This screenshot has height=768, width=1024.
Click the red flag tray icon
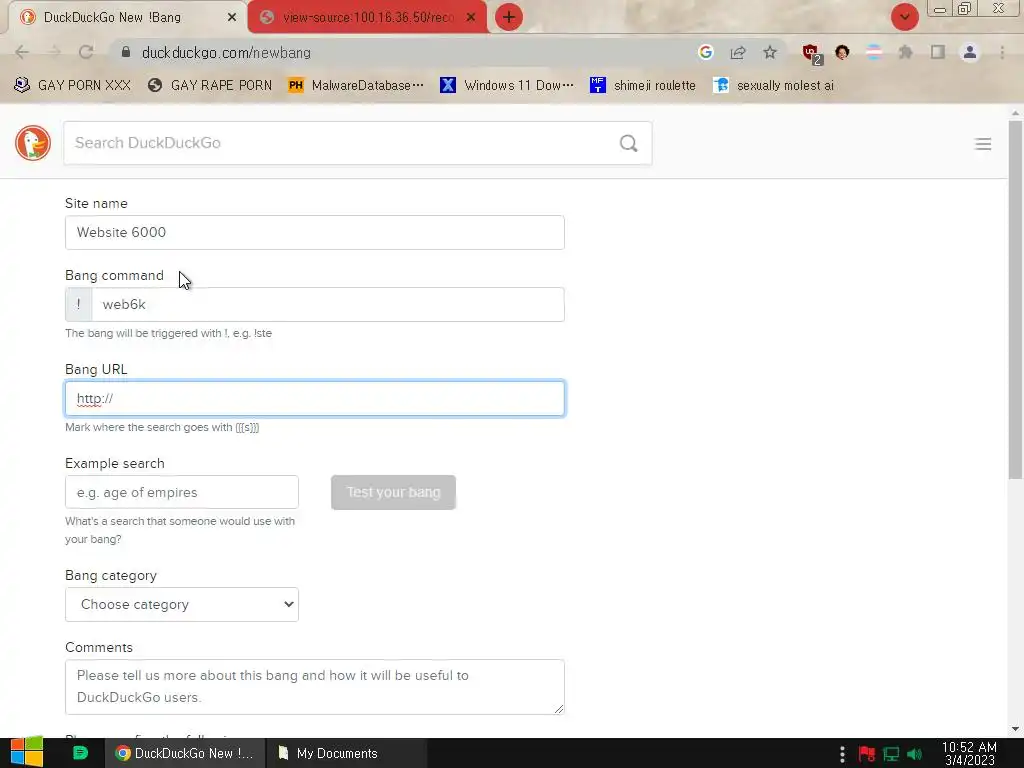click(867, 754)
